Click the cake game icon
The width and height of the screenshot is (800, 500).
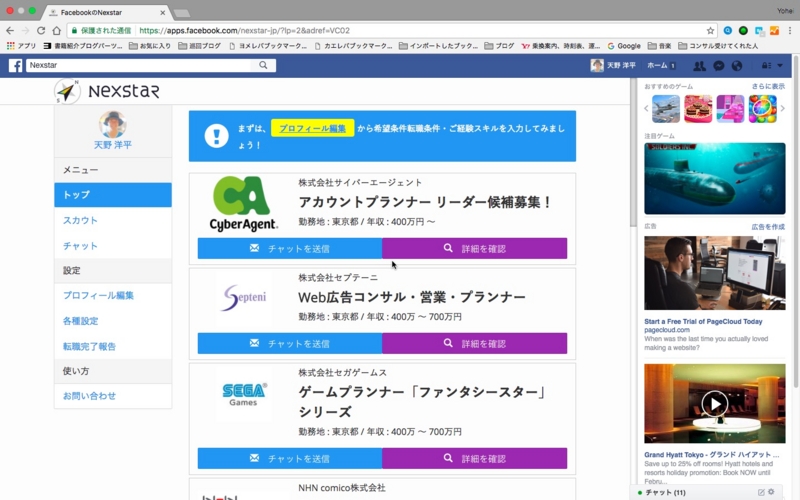pyautogui.click(x=698, y=109)
